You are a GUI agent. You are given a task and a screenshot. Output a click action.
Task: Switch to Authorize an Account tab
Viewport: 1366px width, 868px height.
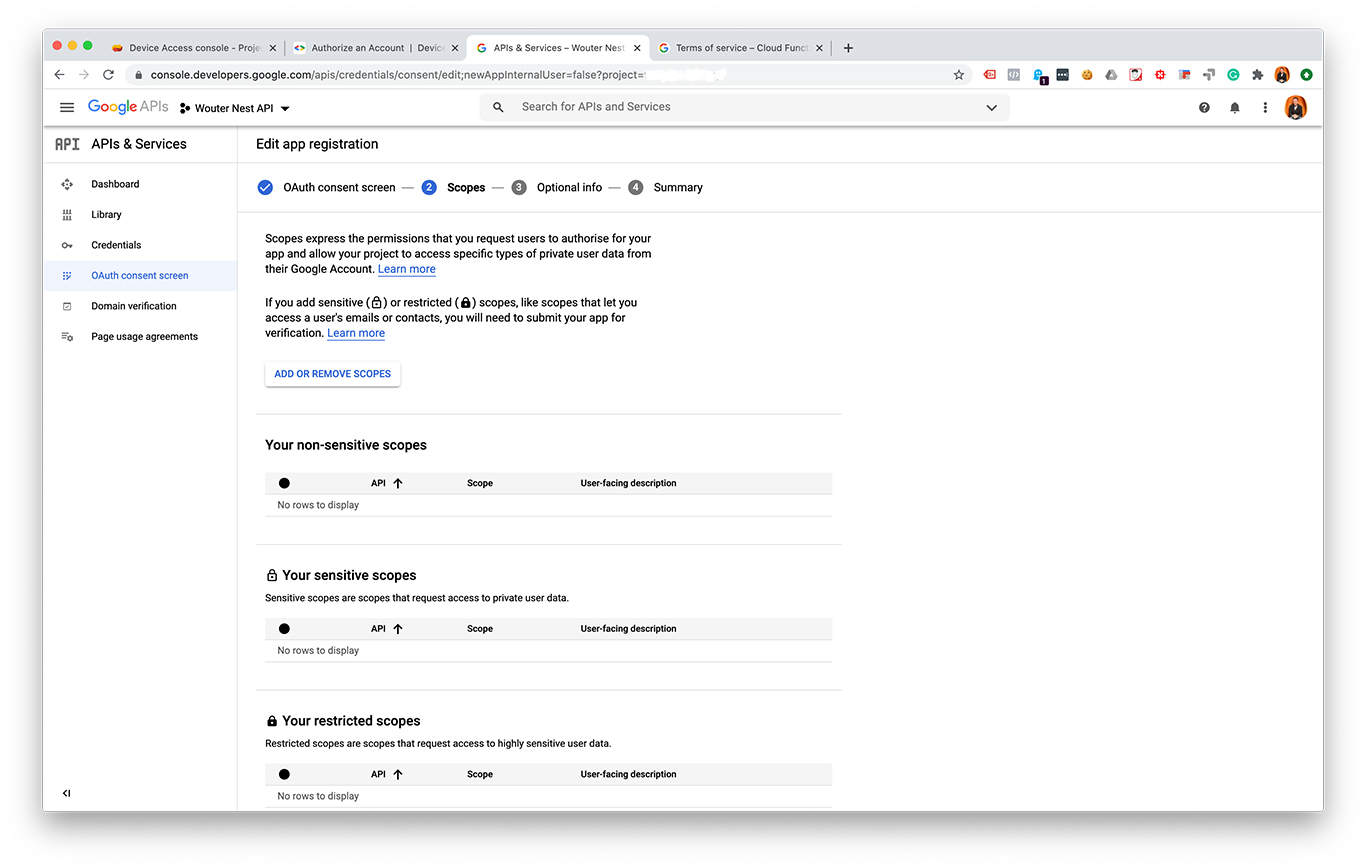click(x=375, y=48)
